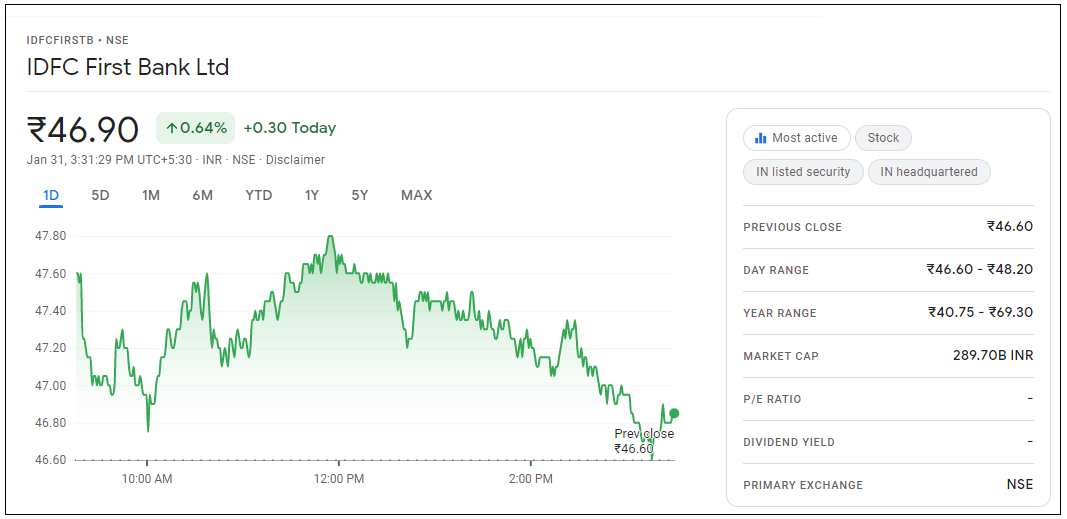Select the YTD chart tab
Screen dimensions: 1067x519
coord(259,196)
